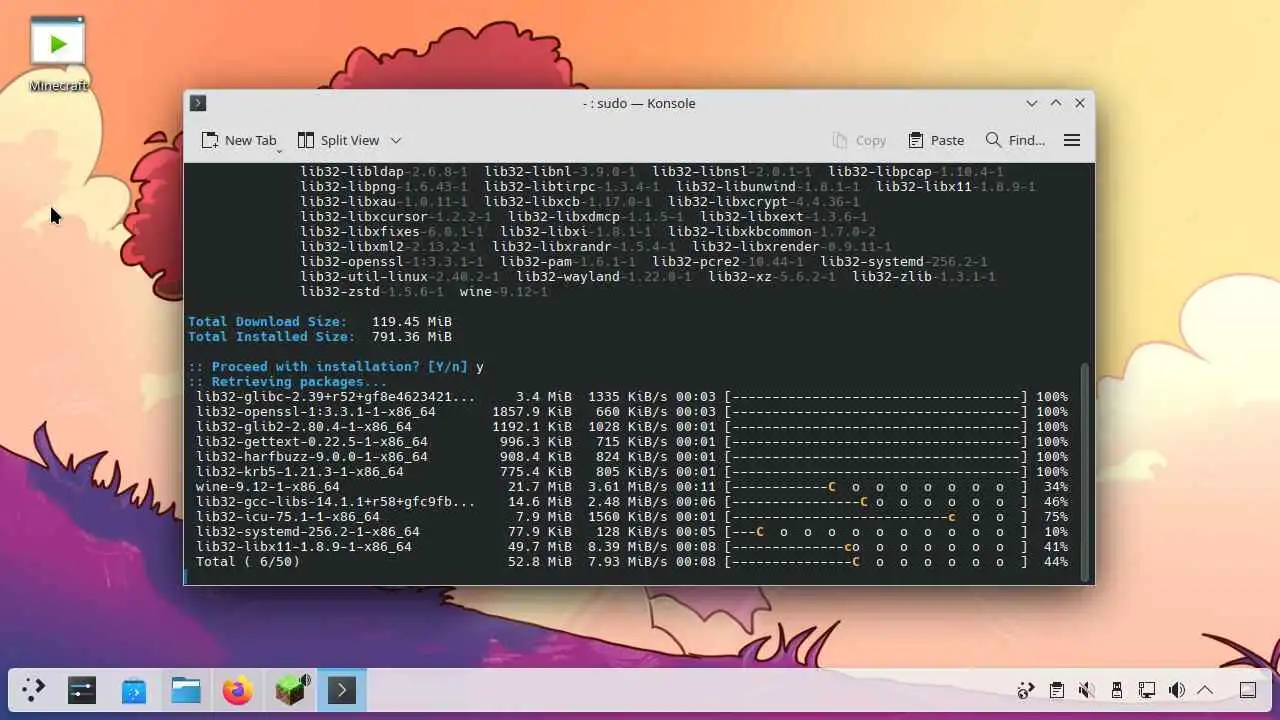Open the display configuration tray icon
1280x720 pixels.
coord(1147,690)
